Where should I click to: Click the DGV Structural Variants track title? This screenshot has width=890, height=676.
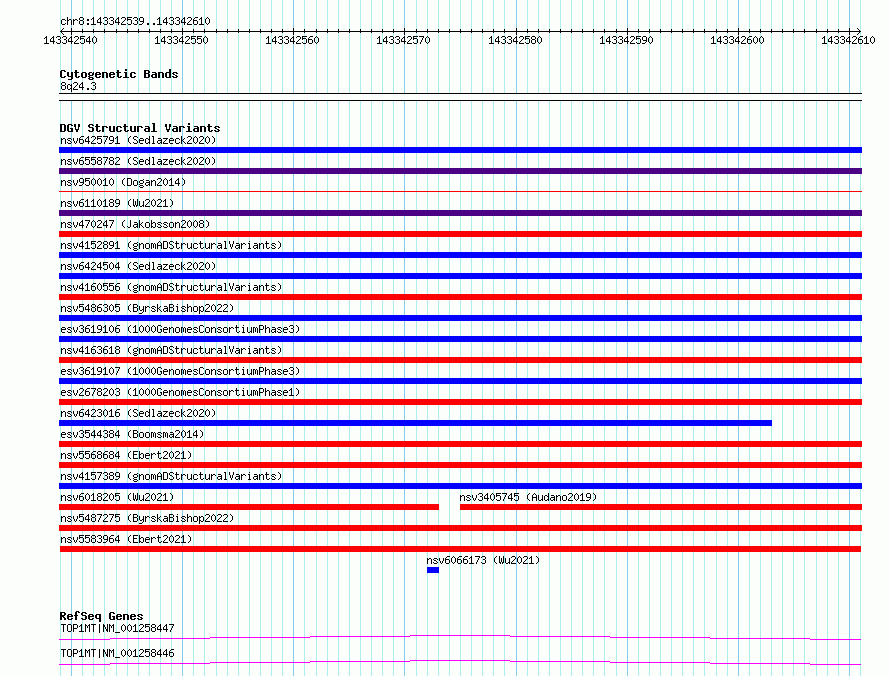(140, 128)
